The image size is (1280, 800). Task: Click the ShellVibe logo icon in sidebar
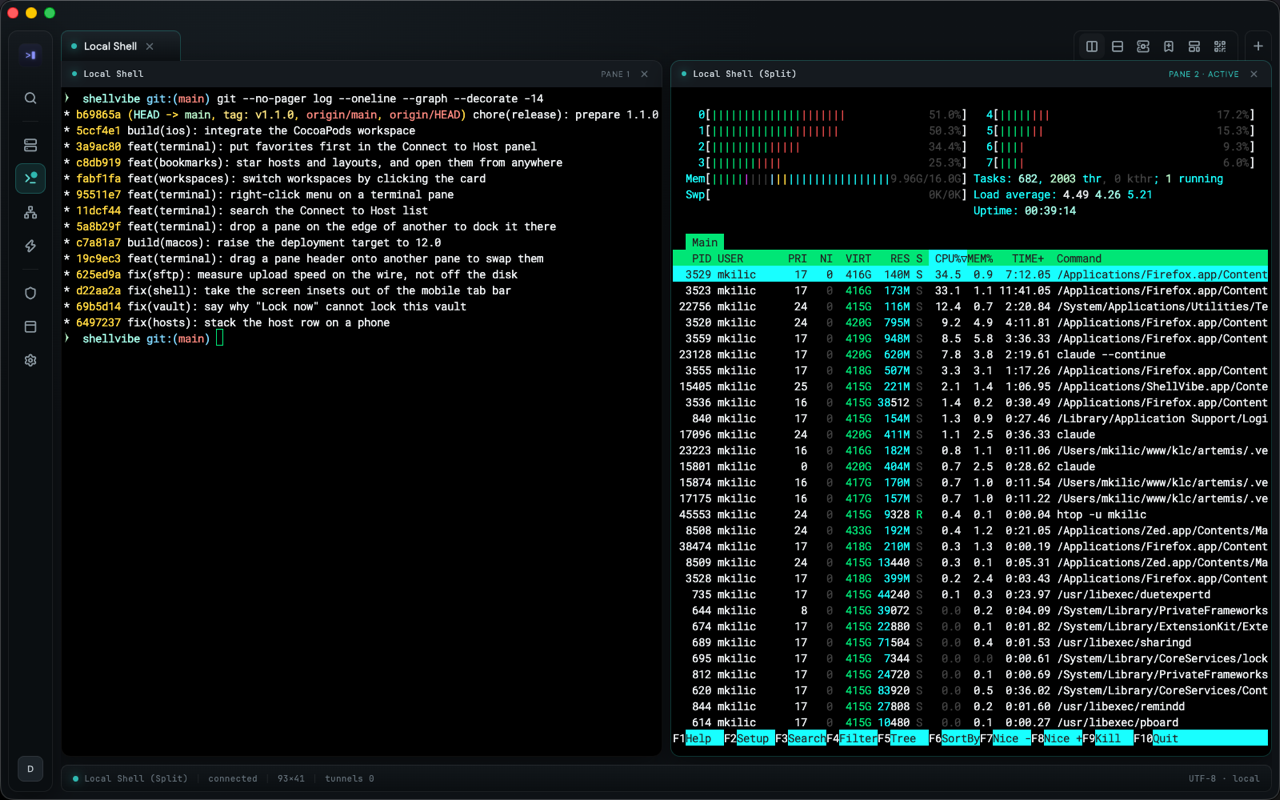[30, 55]
